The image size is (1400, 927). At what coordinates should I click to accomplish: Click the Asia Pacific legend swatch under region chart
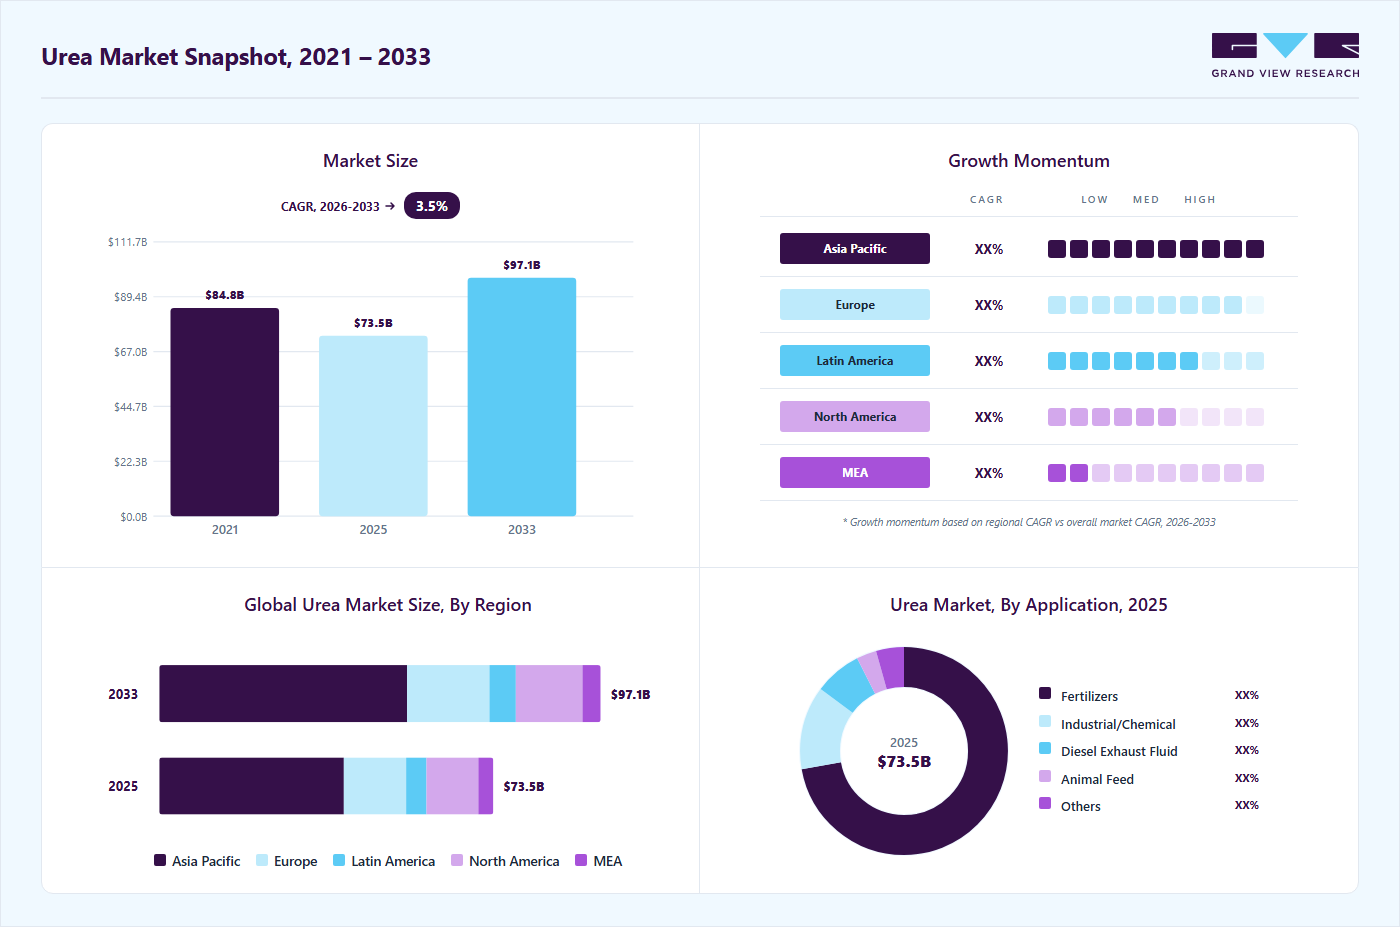coord(160,860)
